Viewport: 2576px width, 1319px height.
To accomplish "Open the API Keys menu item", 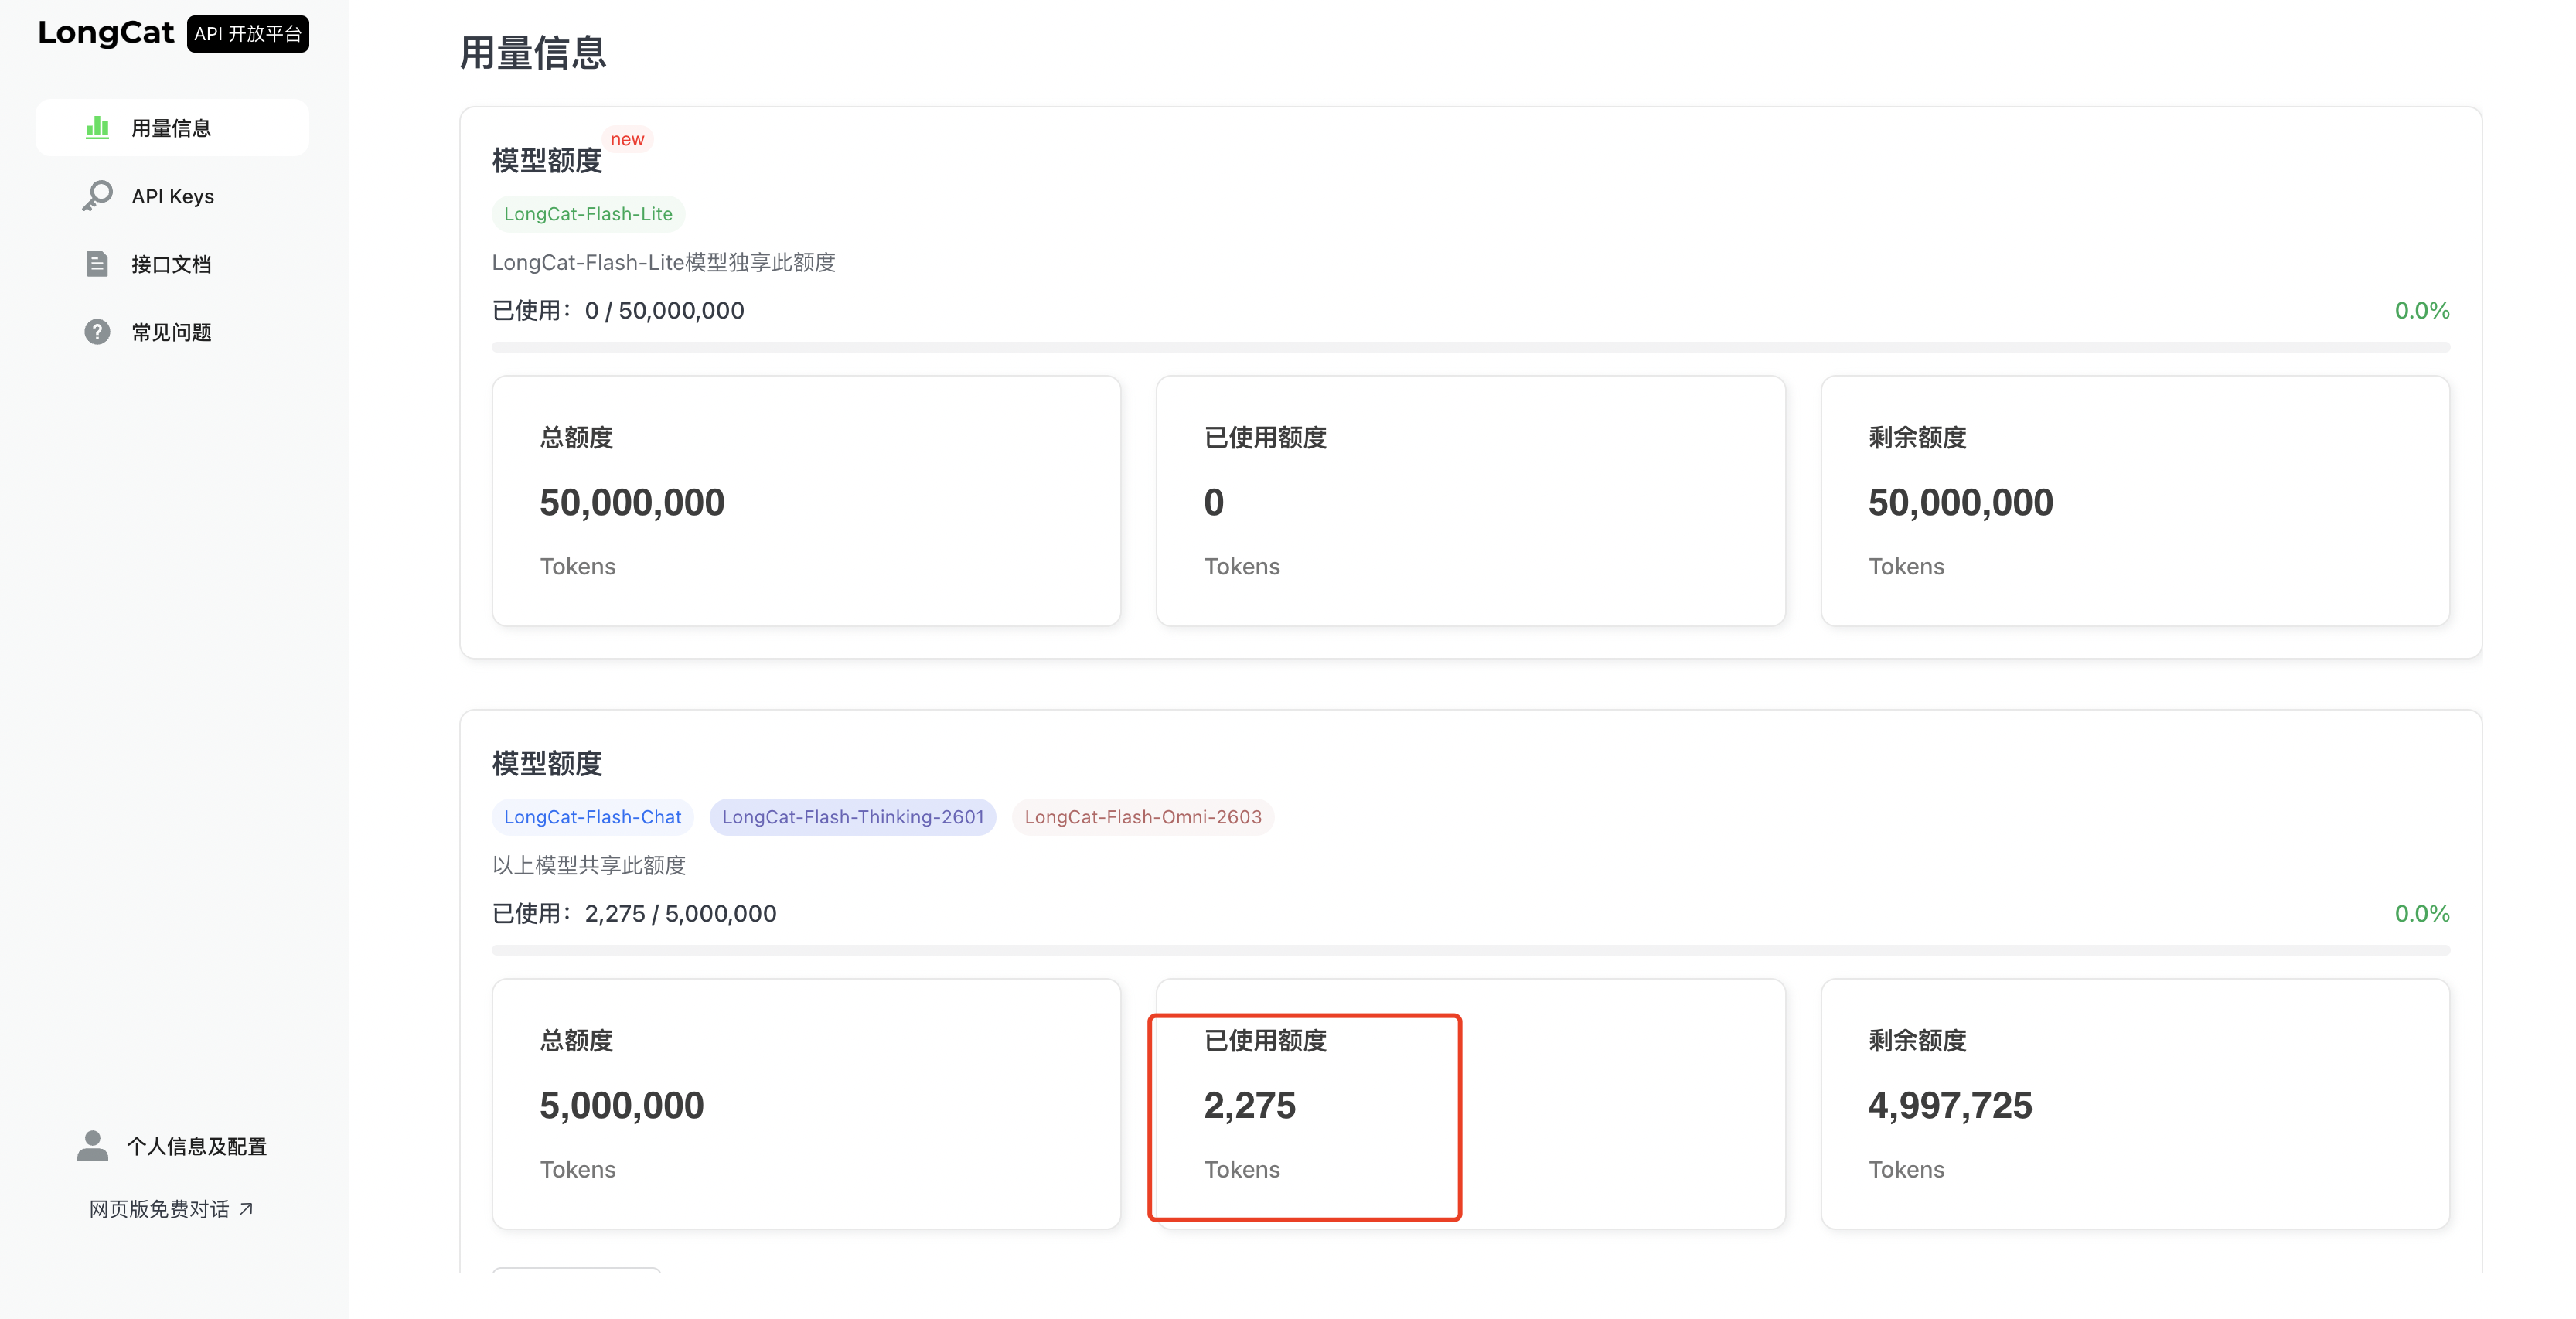I will tap(173, 196).
